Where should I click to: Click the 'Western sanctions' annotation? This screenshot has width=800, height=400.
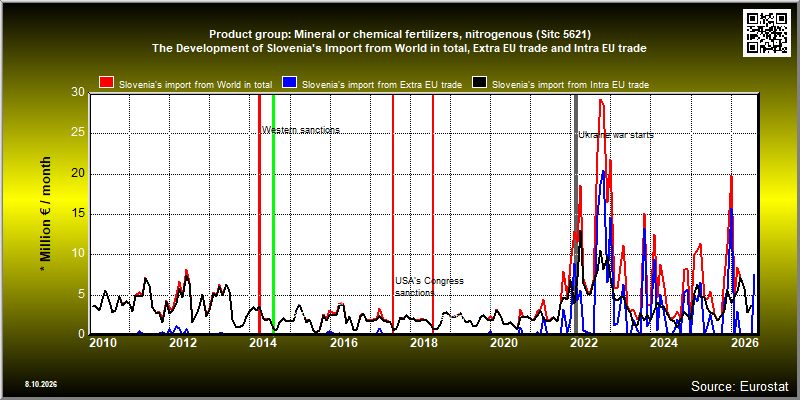pyautogui.click(x=301, y=130)
